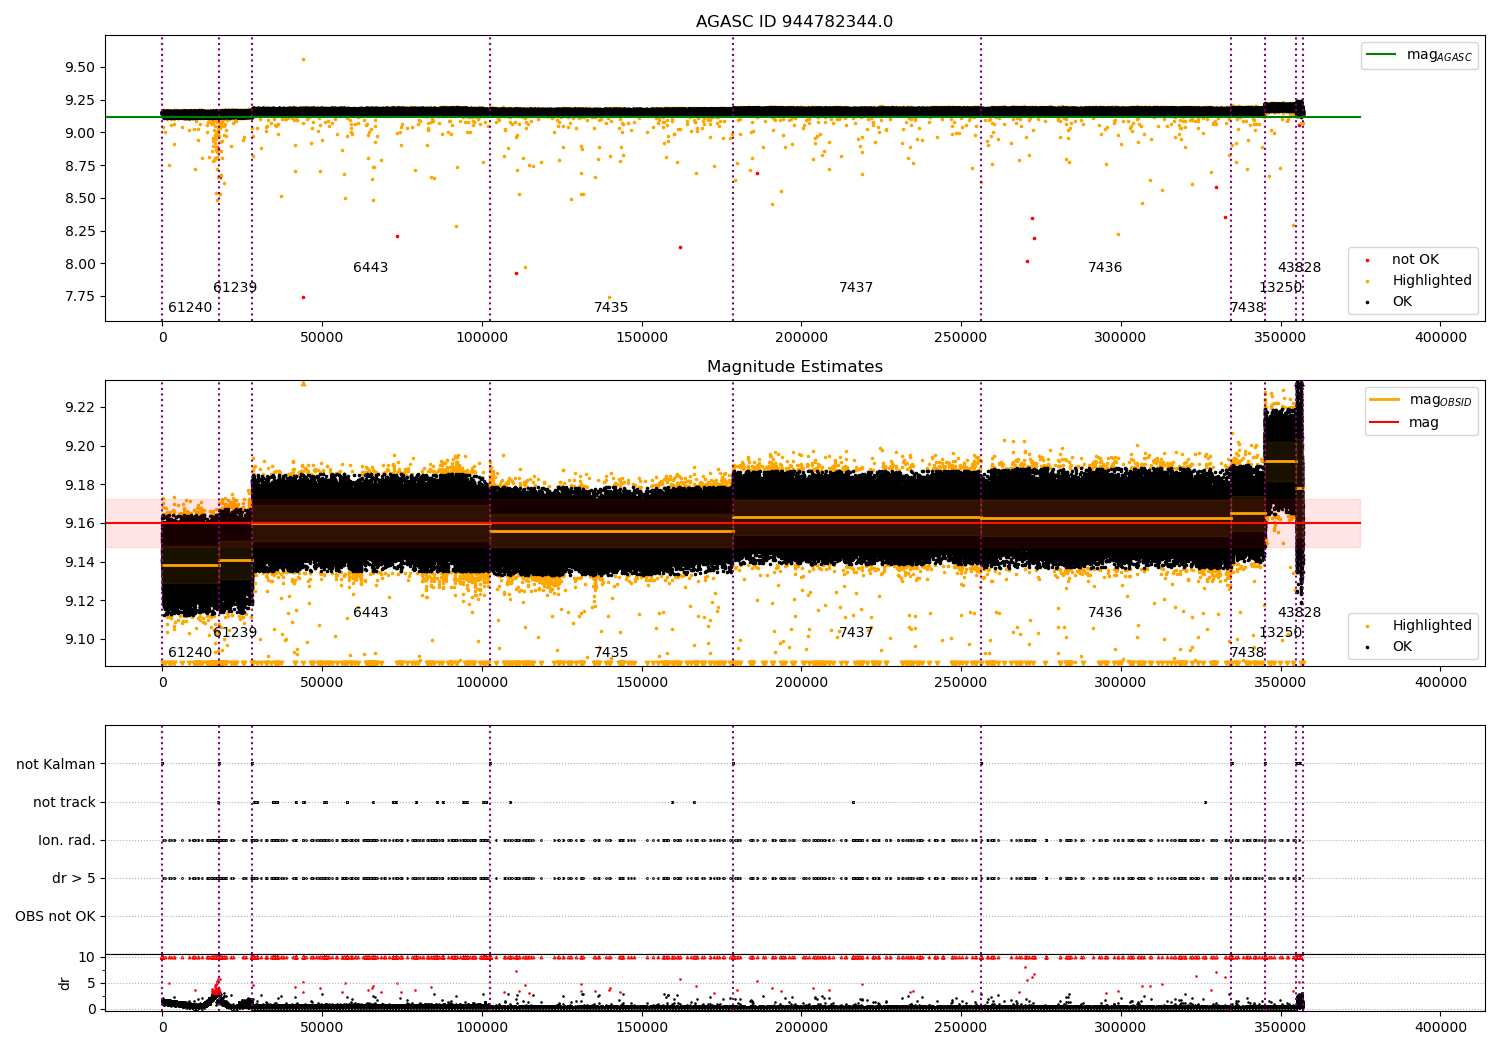Click the 'dr' y-axis label
This screenshot has height=1050, width=1500.
65,983
